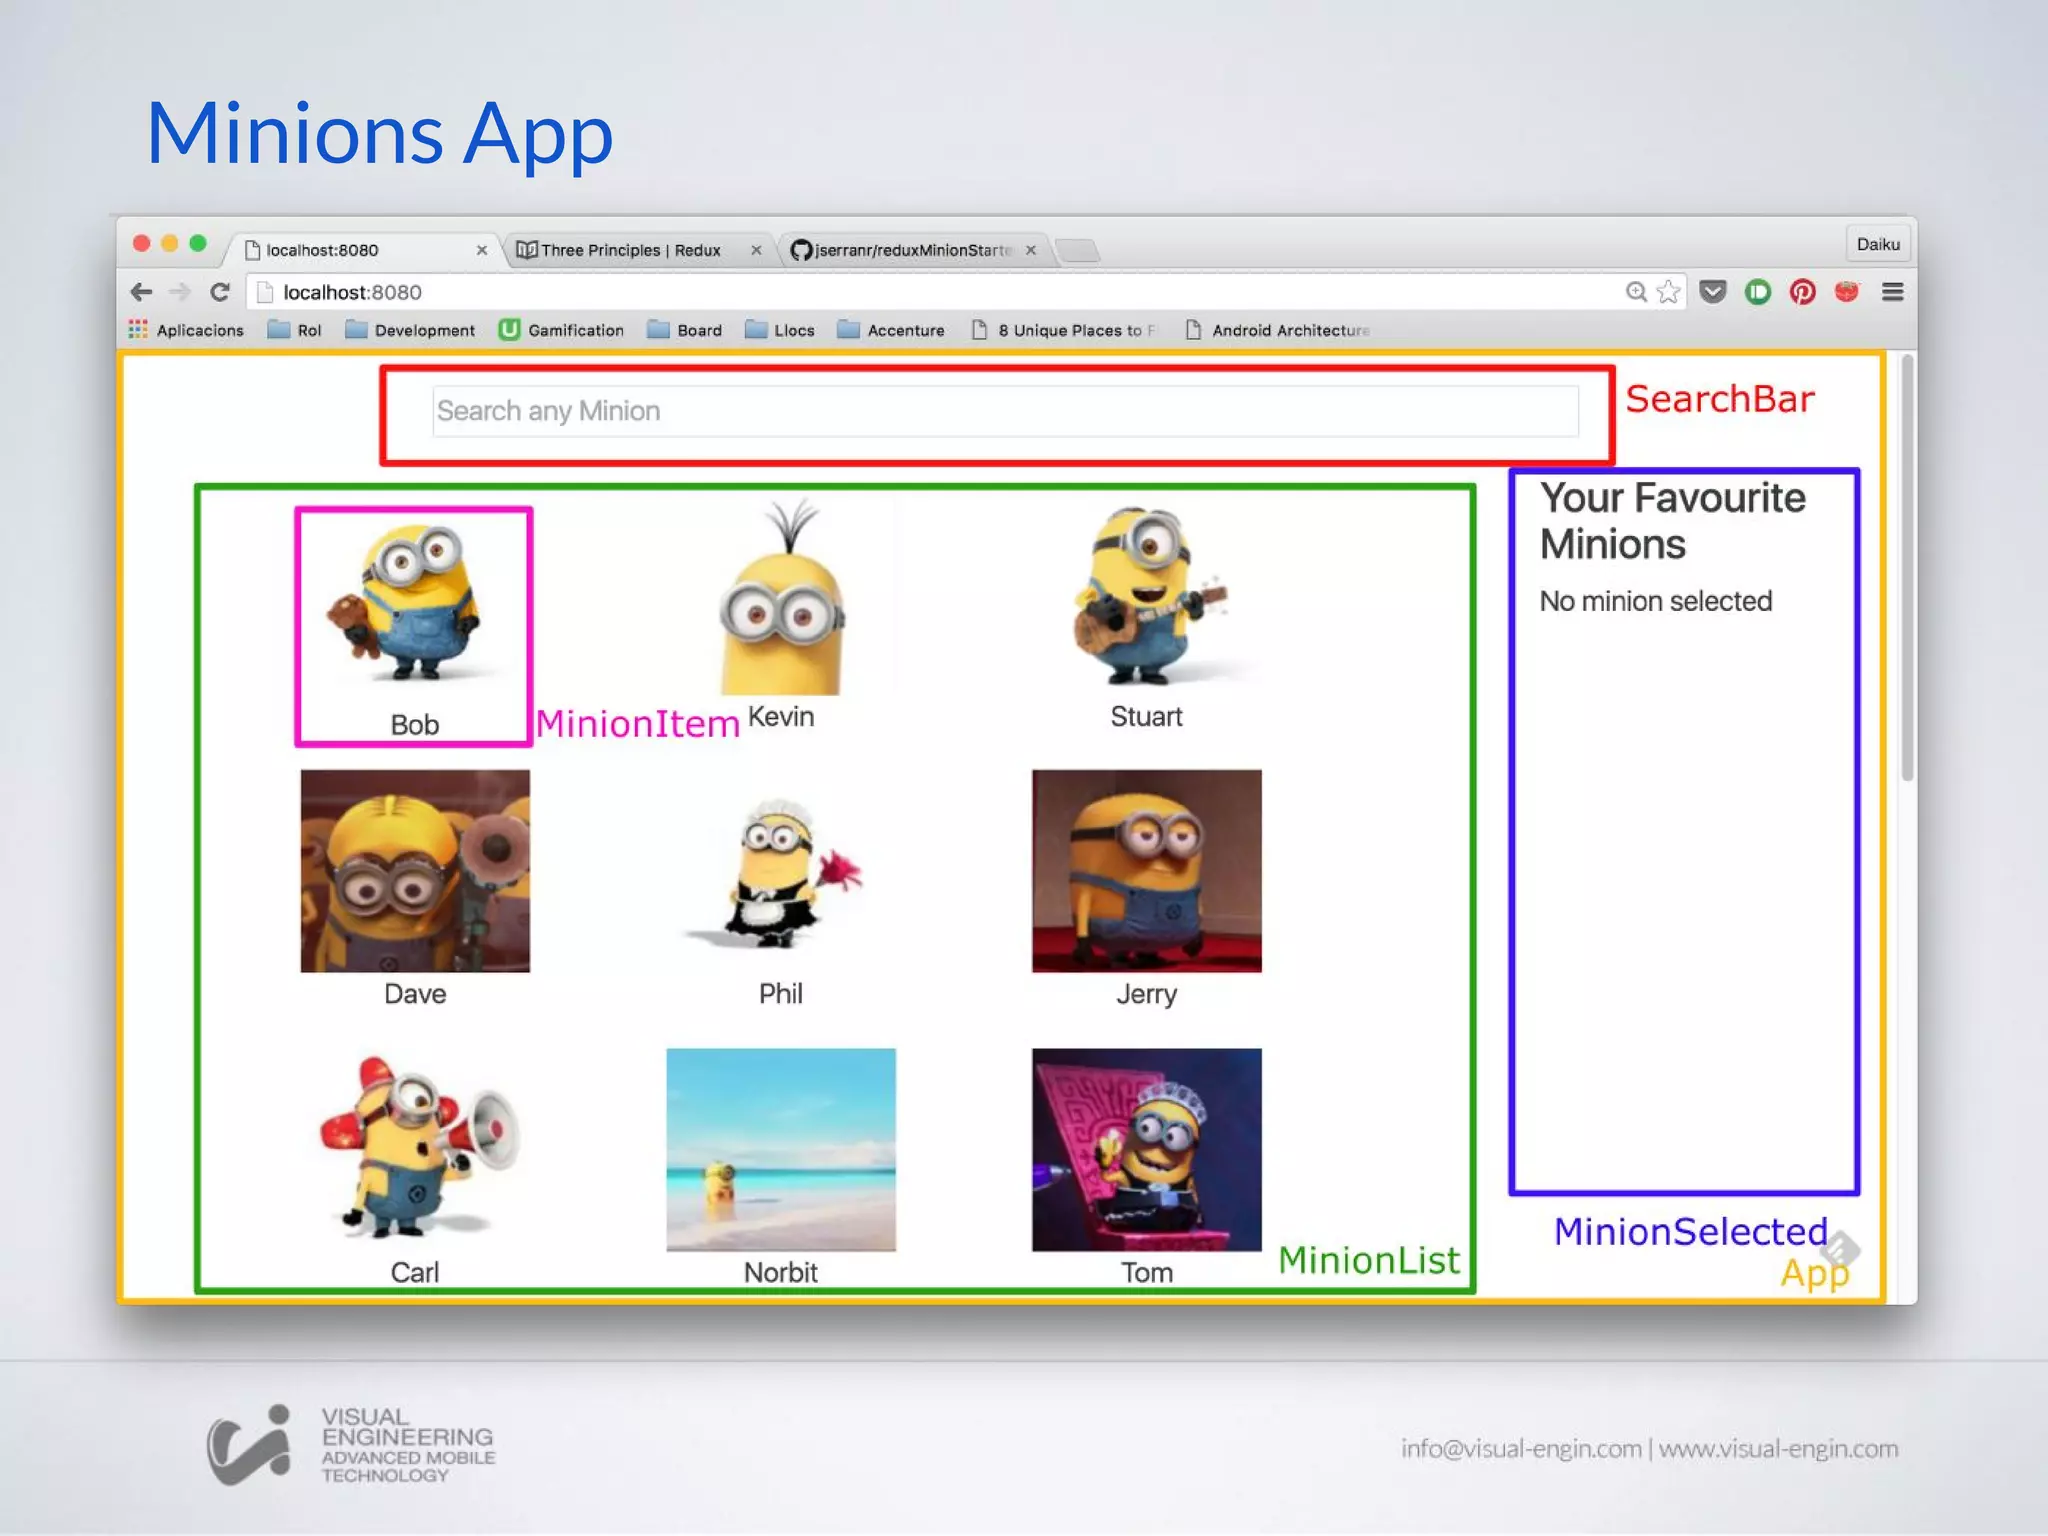Image resolution: width=2048 pixels, height=1536 pixels.
Task: Click the green circle extension icon
Action: [x=1758, y=292]
